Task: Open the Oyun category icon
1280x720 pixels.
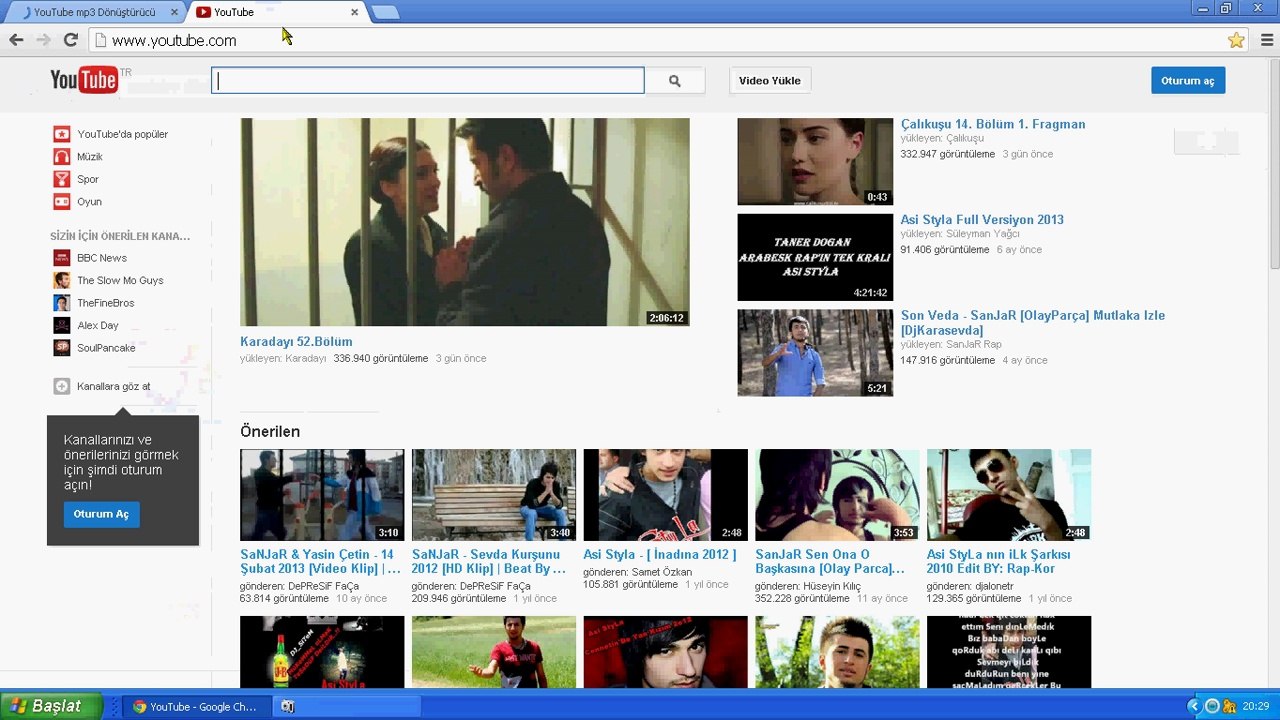Action: 61,202
